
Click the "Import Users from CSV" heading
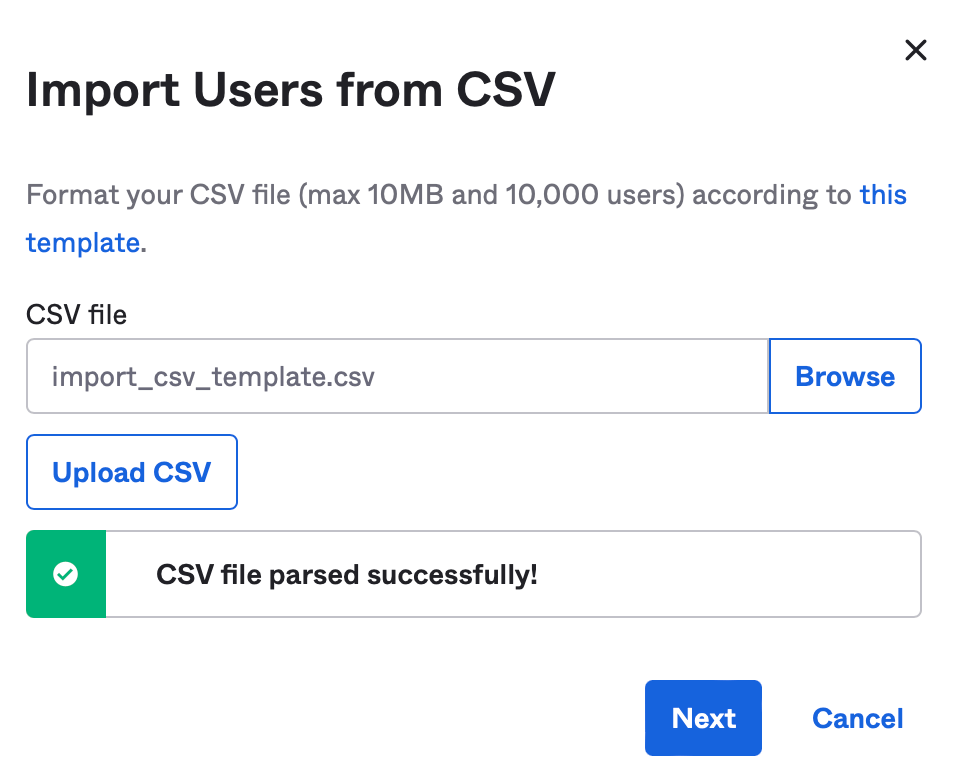pos(290,91)
